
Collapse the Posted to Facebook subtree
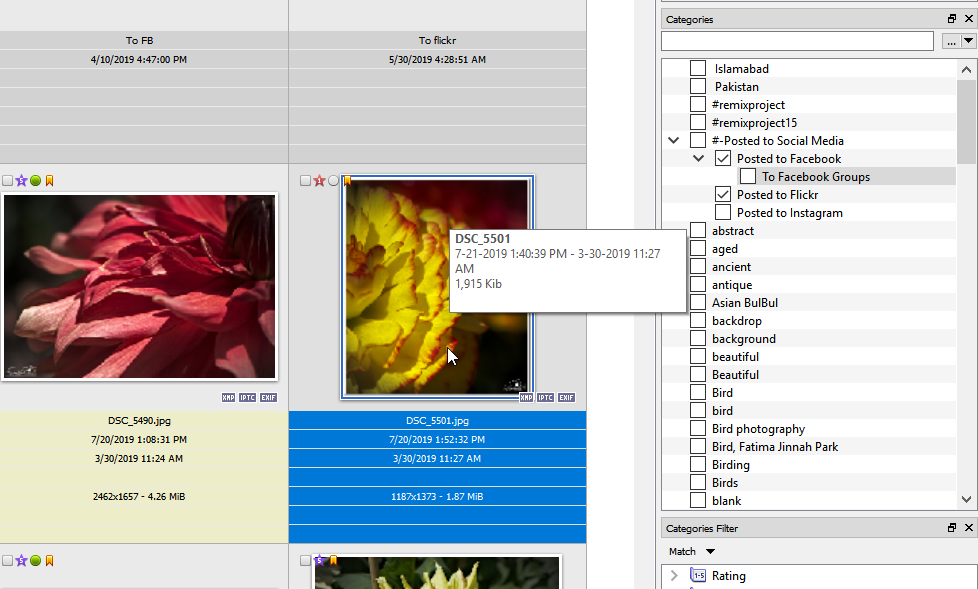click(x=699, y=159)
